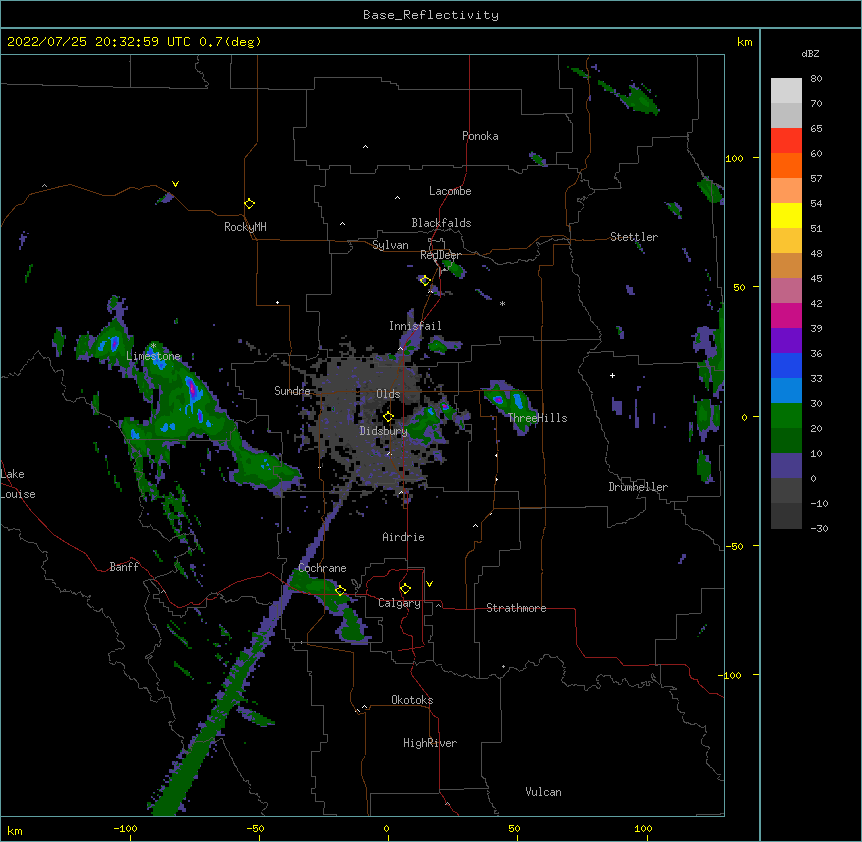Select the Lake Louise label
Screen dimensions: 862x842
coord(18,484)
